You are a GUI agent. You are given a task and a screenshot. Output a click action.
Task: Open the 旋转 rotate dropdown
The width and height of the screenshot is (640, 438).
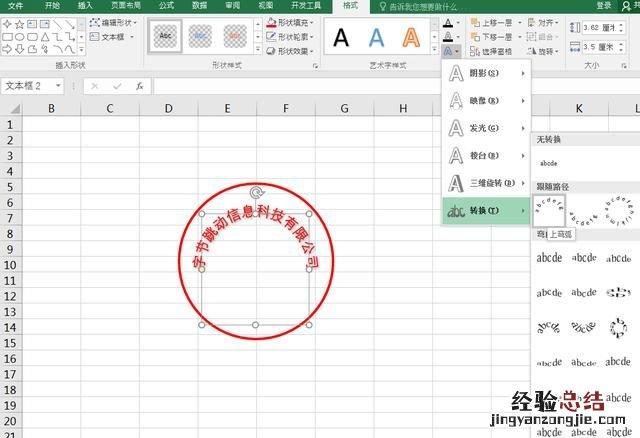(543, 51)
